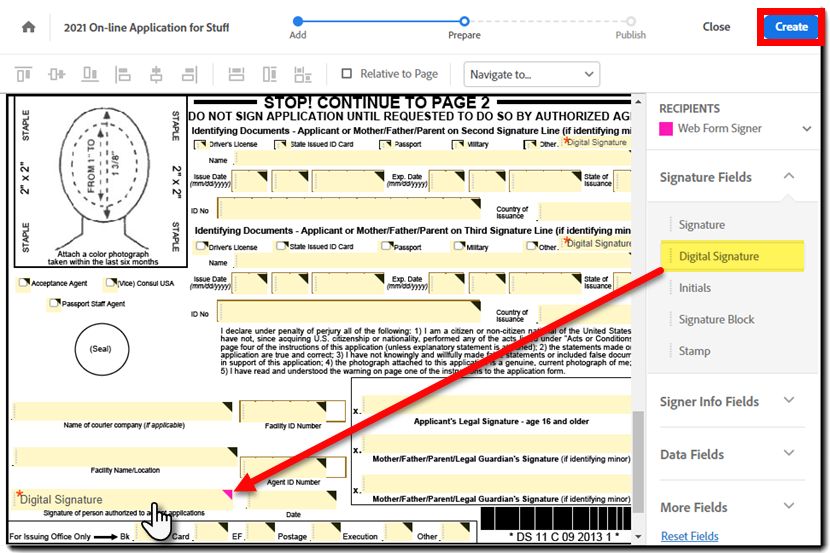The height and width of the screenshot is (553, 830).
Task: Select the Applicant's Legal Signature field
Action: (x=497, y=406)
